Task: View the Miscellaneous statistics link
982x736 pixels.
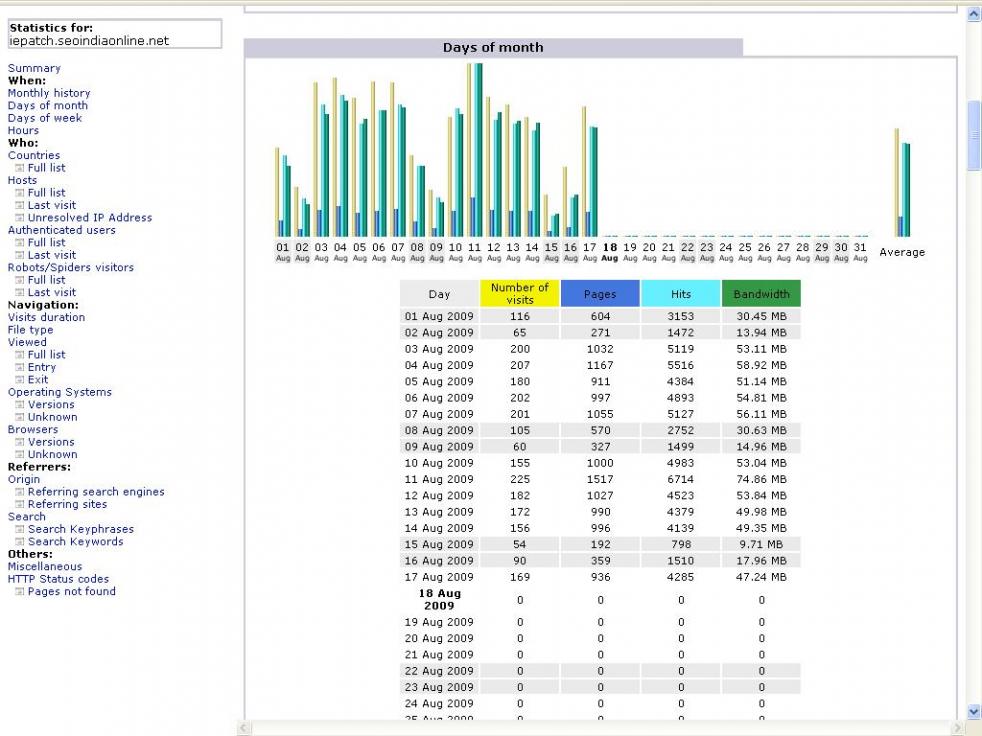Action: (45, 567)
